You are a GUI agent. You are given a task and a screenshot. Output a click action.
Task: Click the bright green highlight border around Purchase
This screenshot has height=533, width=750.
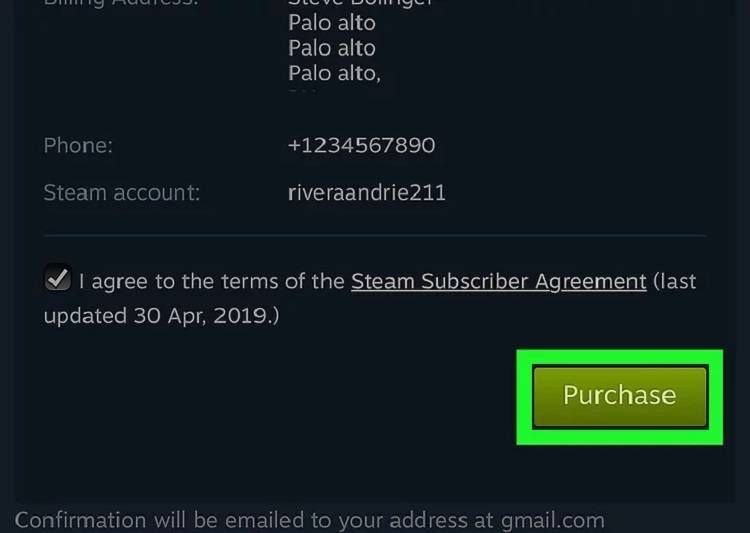619,356
